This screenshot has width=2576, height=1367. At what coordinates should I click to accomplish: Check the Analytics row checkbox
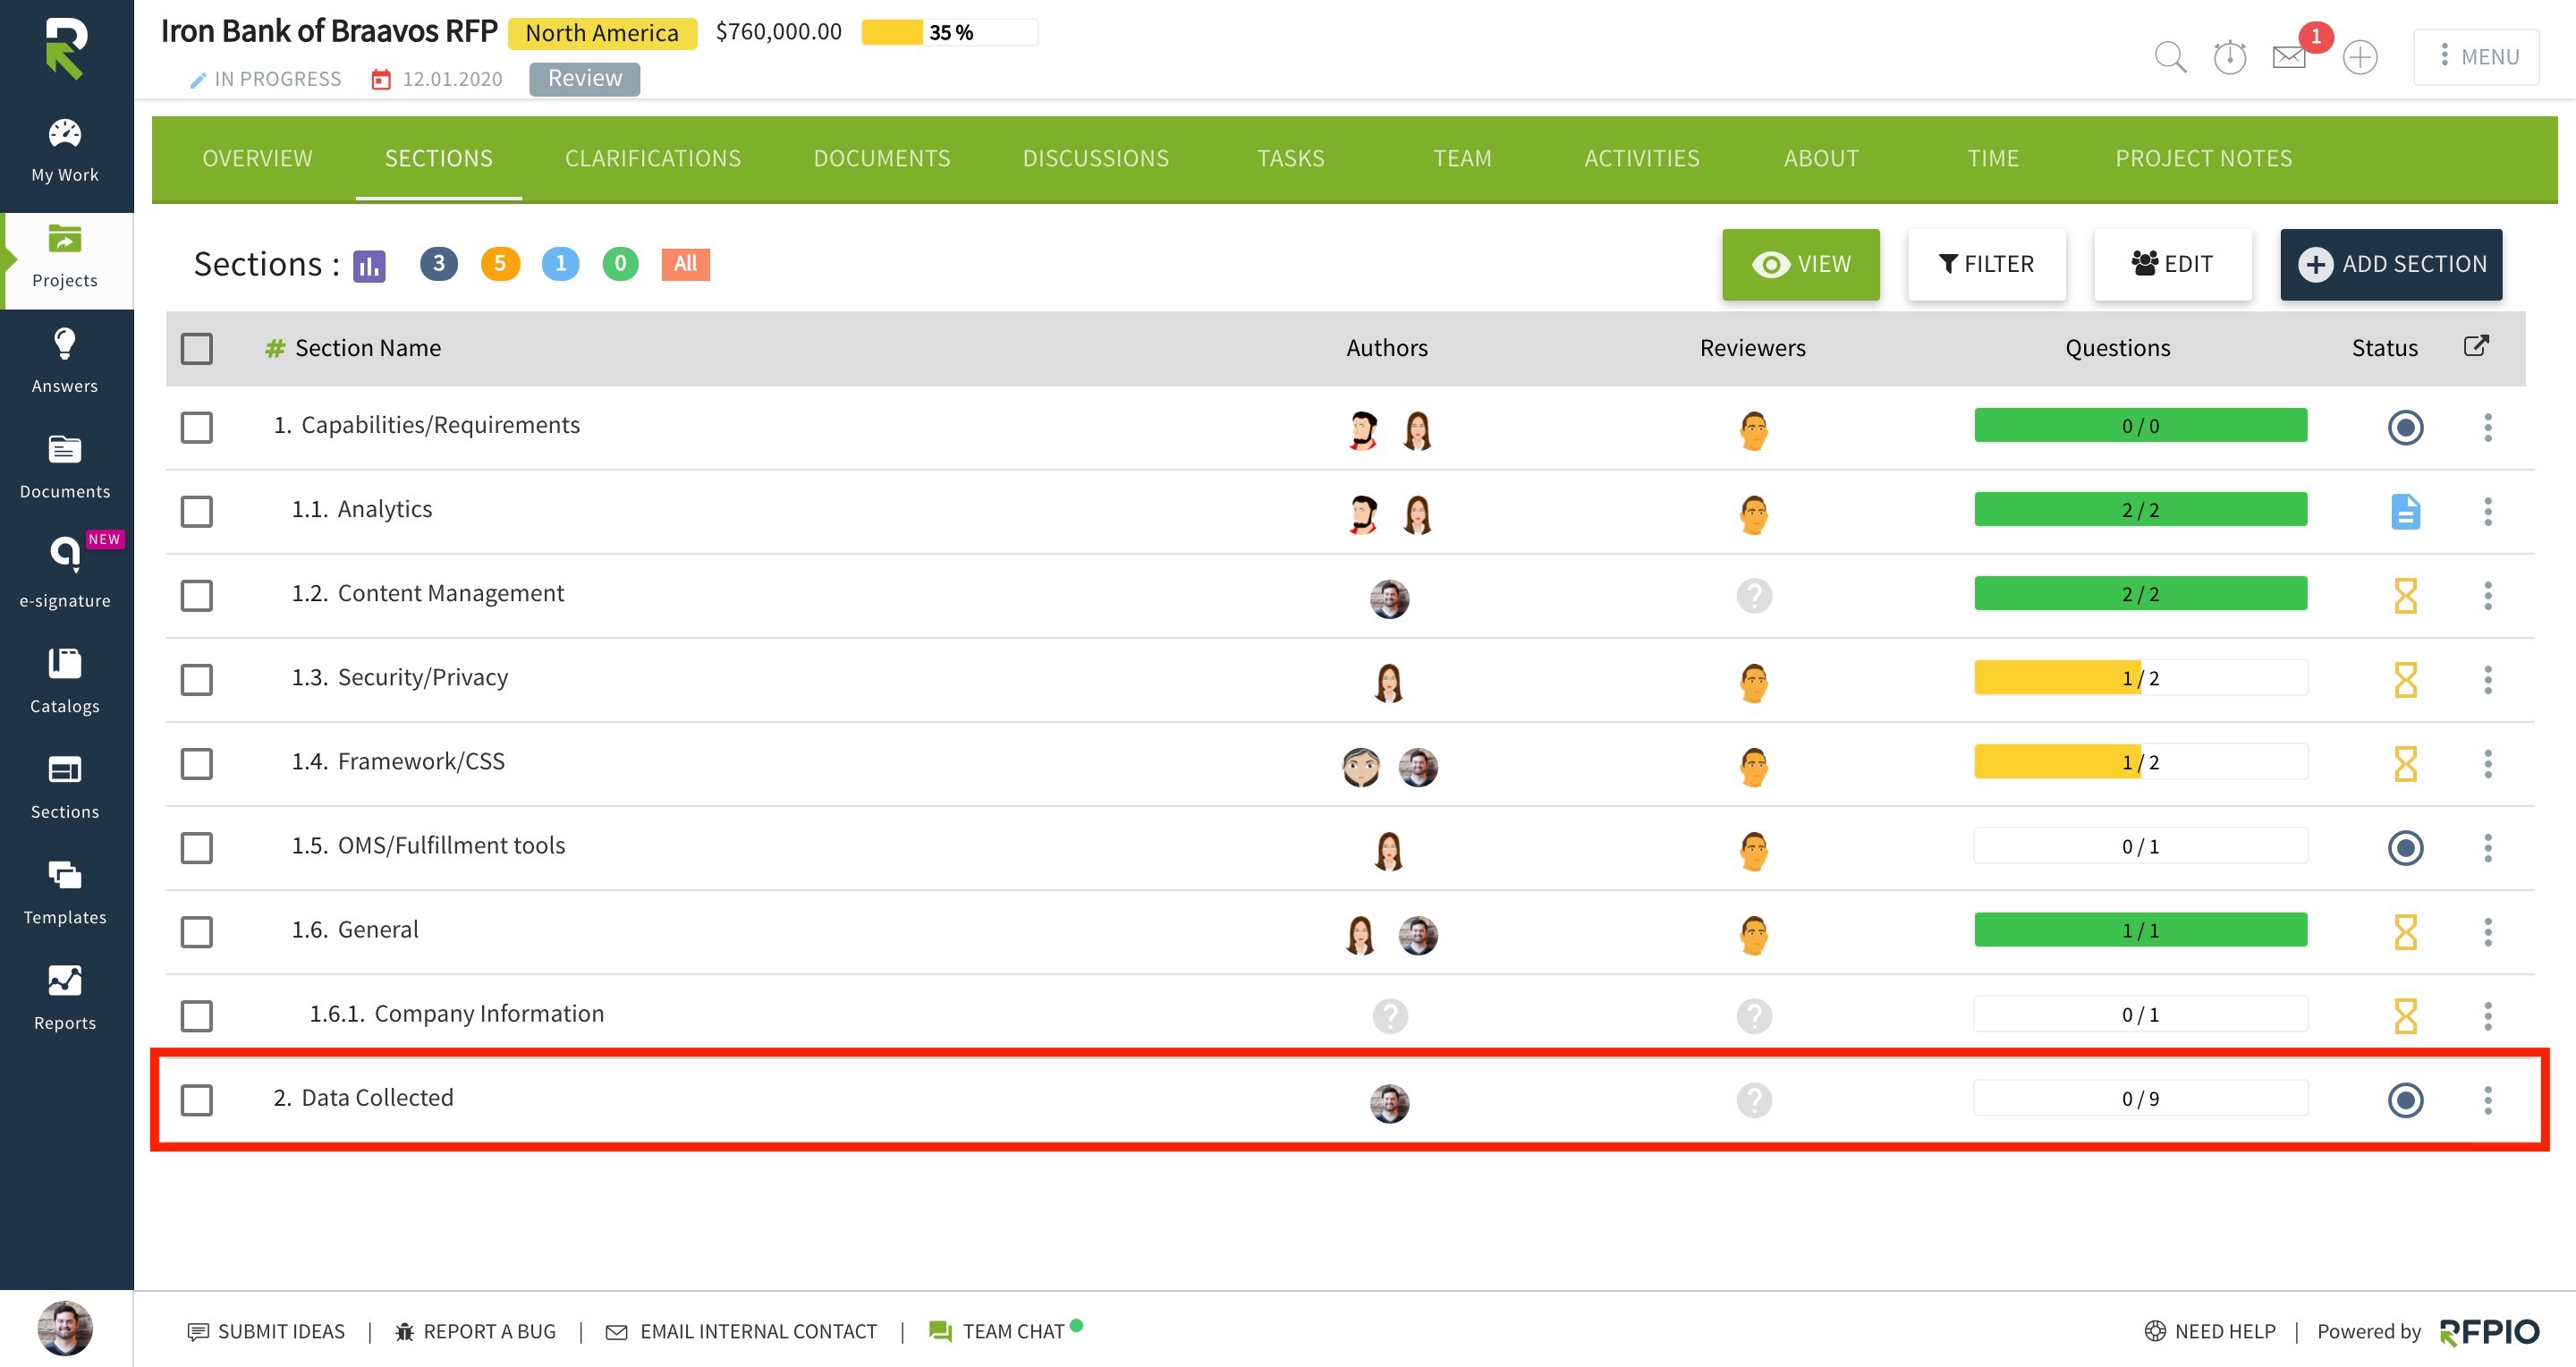click(x=197, y=511)
